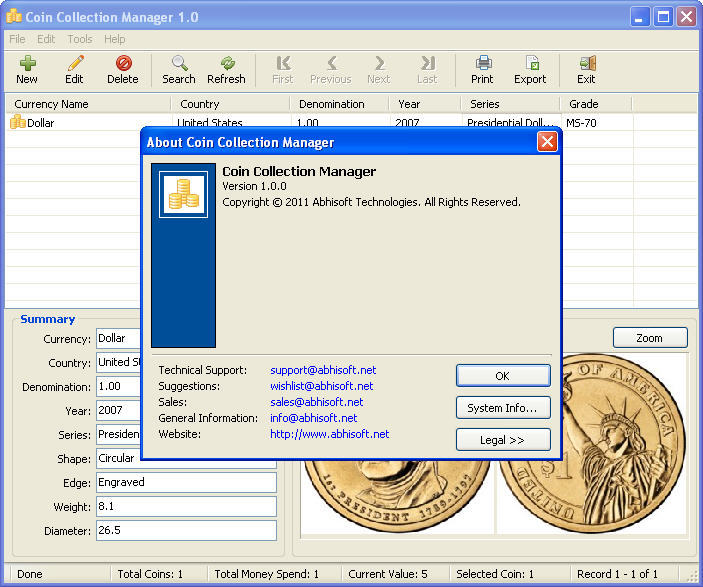
Task: Click Record 1 - 1 of 1 status text
Action: click(617, 574)
